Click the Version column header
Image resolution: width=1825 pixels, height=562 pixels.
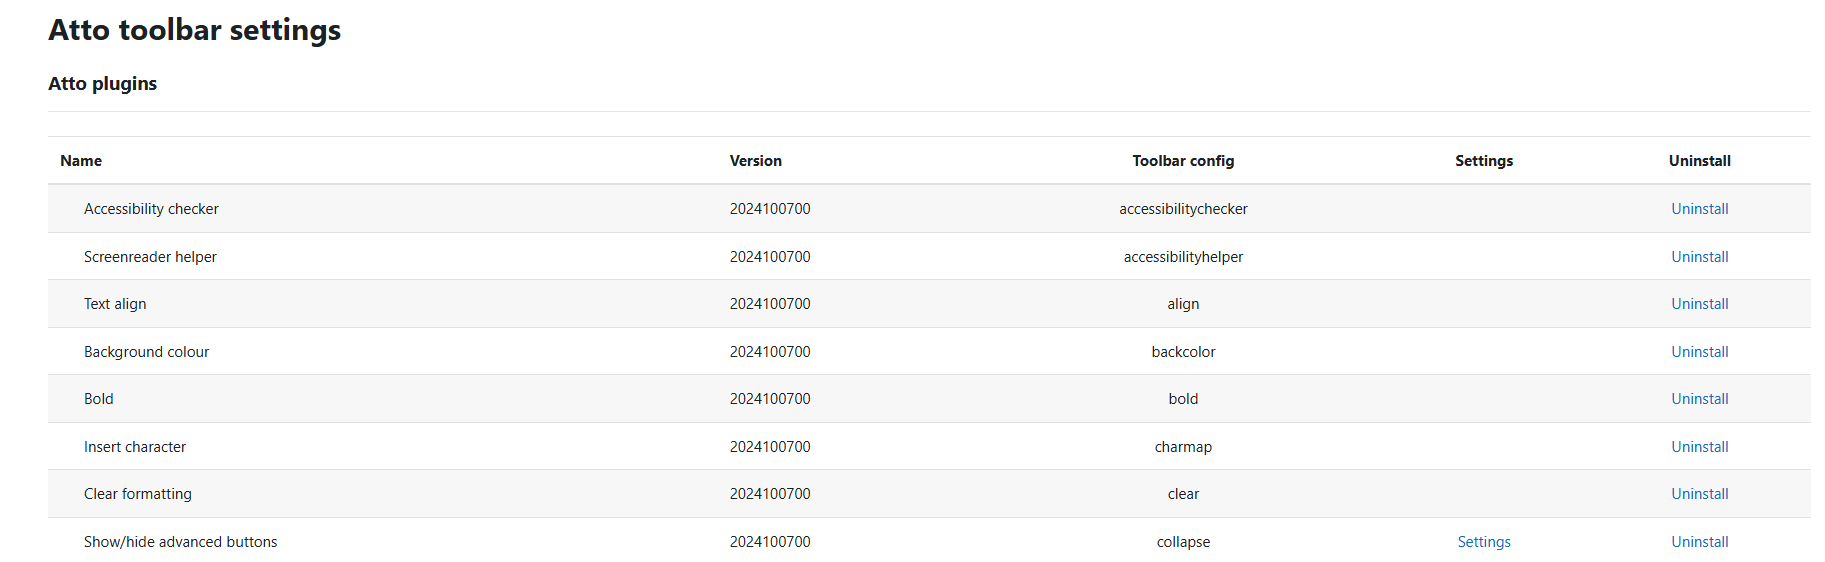755,161
